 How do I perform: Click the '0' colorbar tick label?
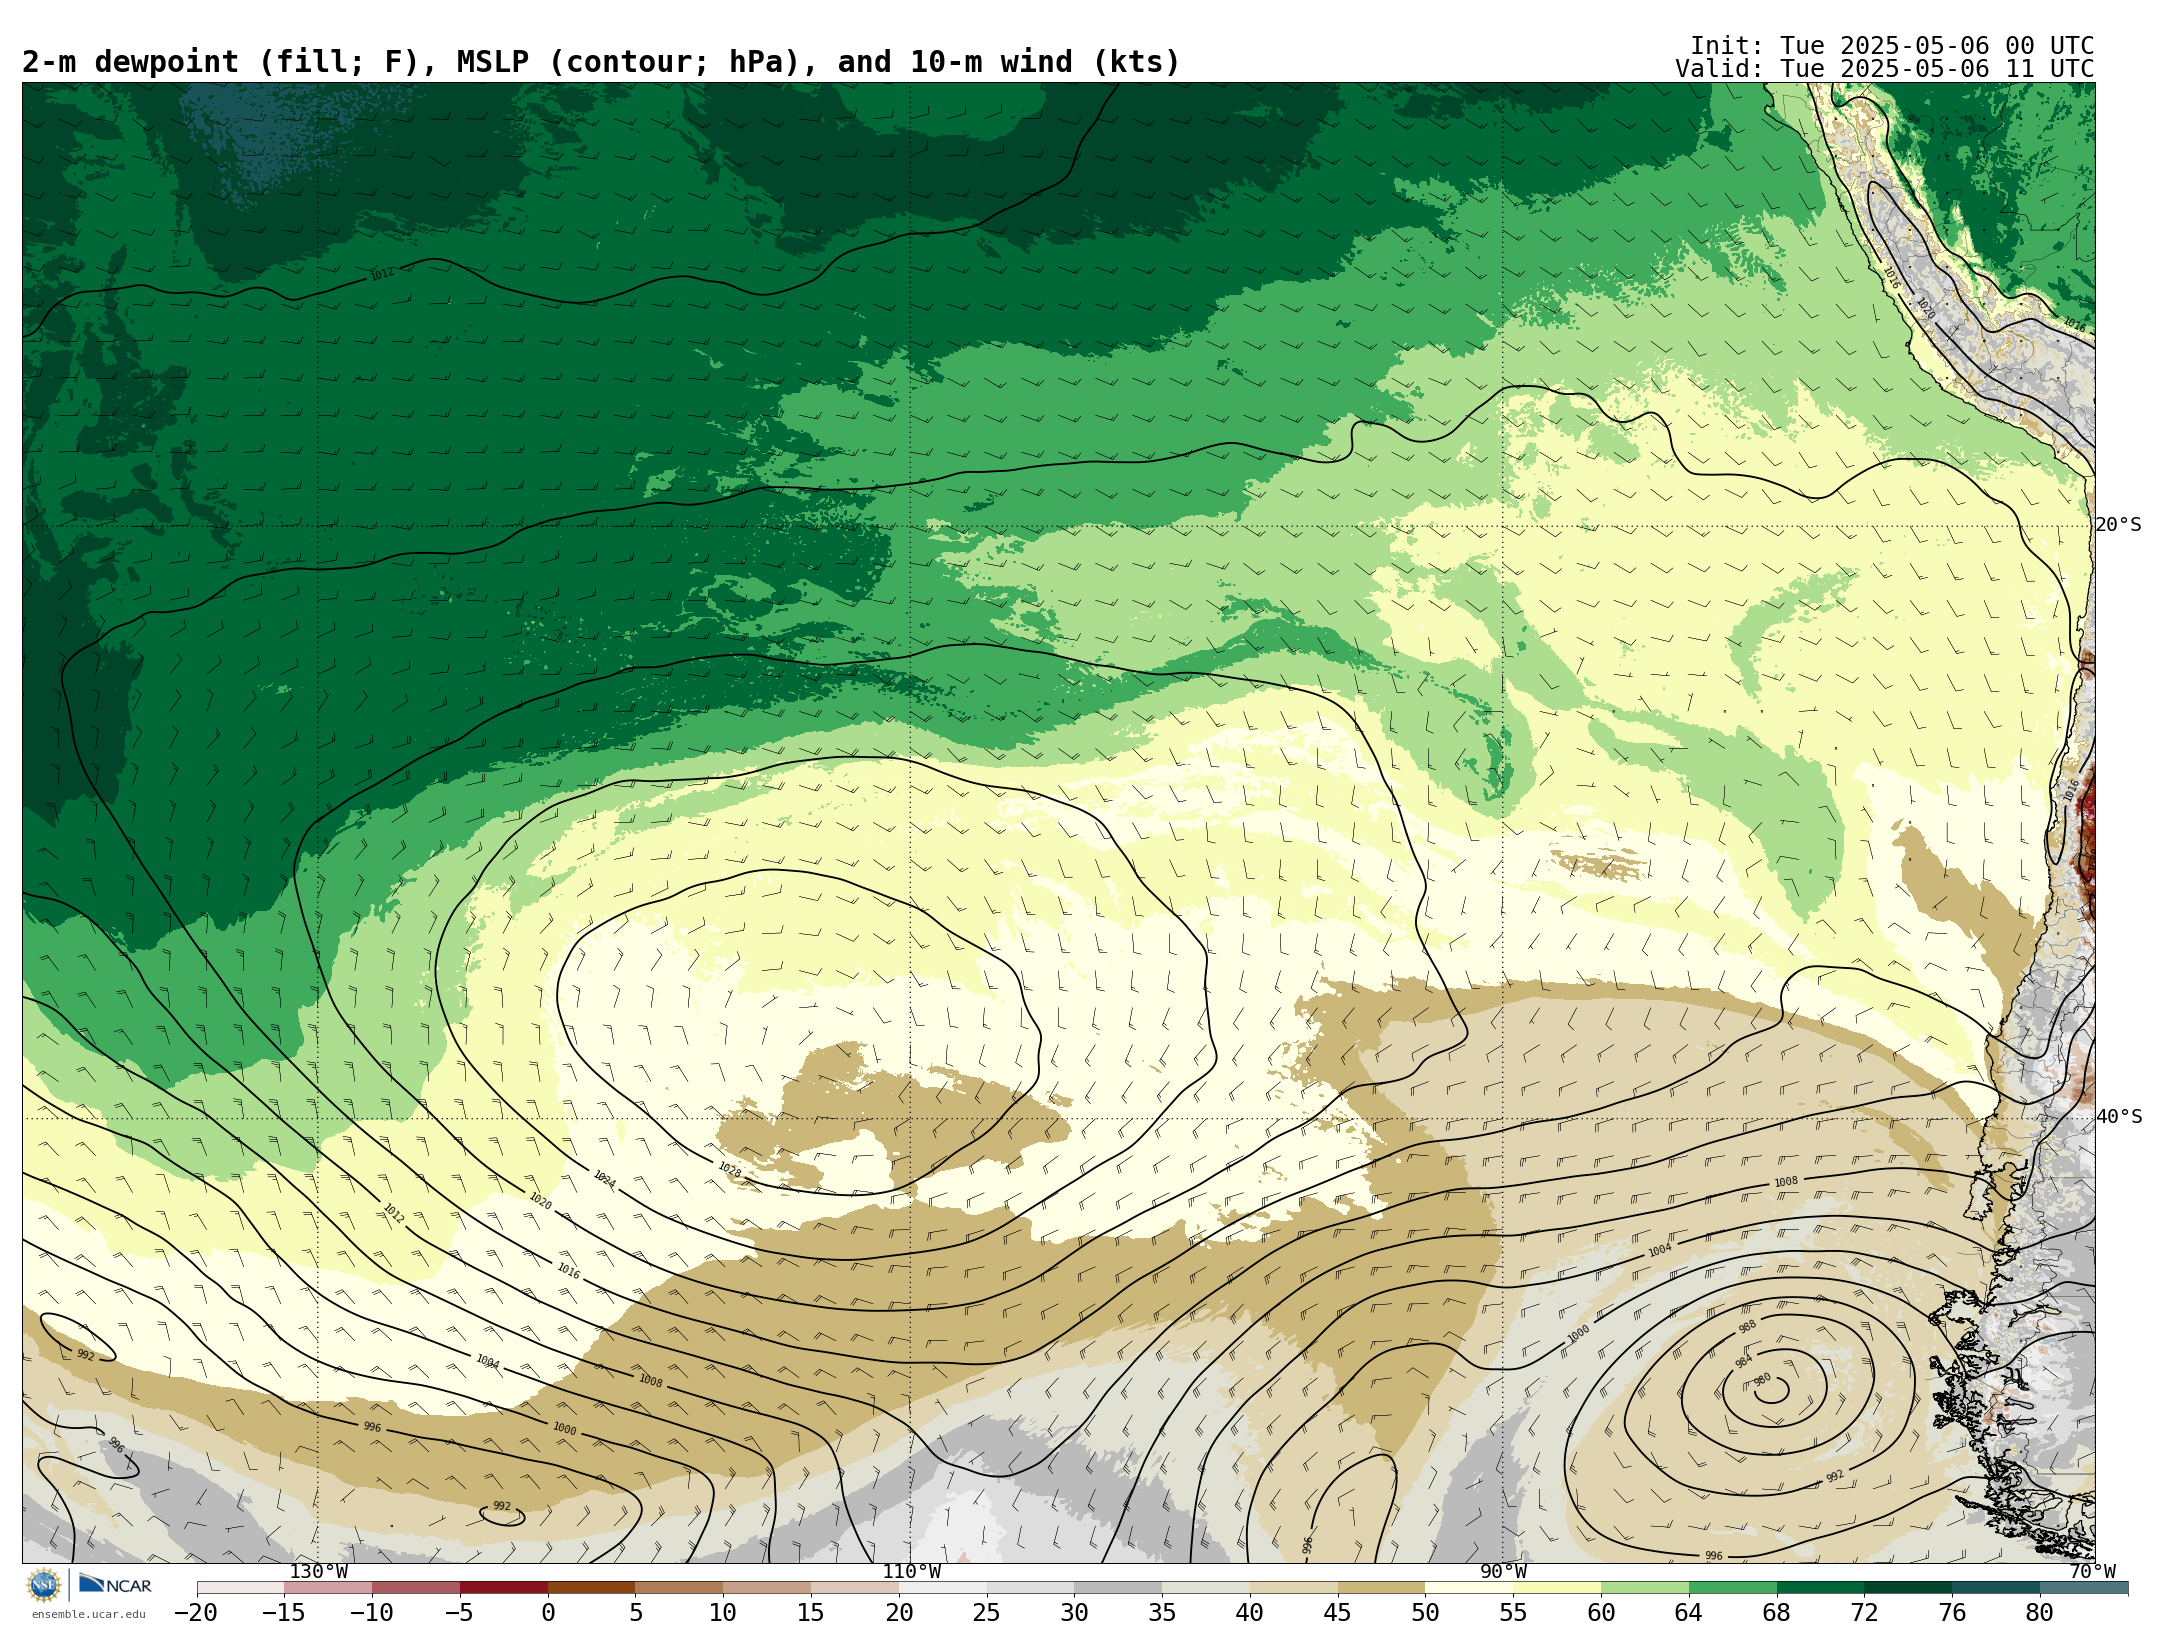point(548,1612)
